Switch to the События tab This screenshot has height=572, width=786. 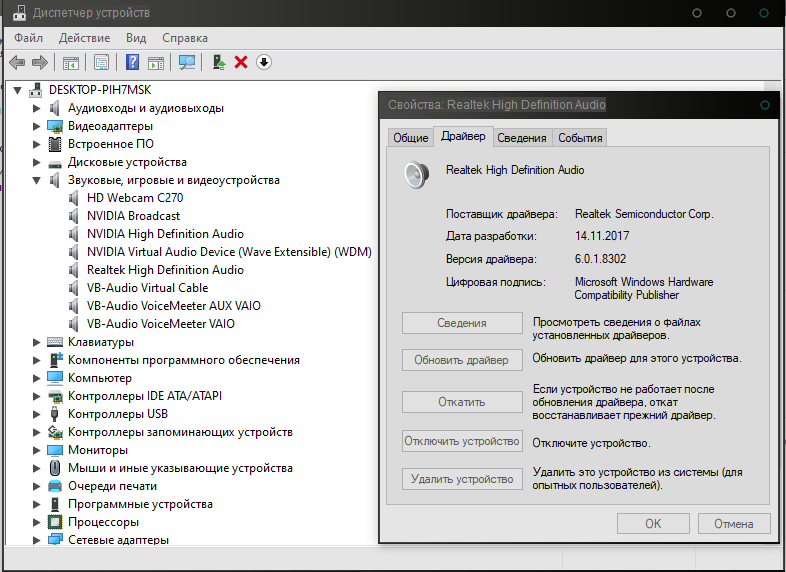[x=580, y=138]
